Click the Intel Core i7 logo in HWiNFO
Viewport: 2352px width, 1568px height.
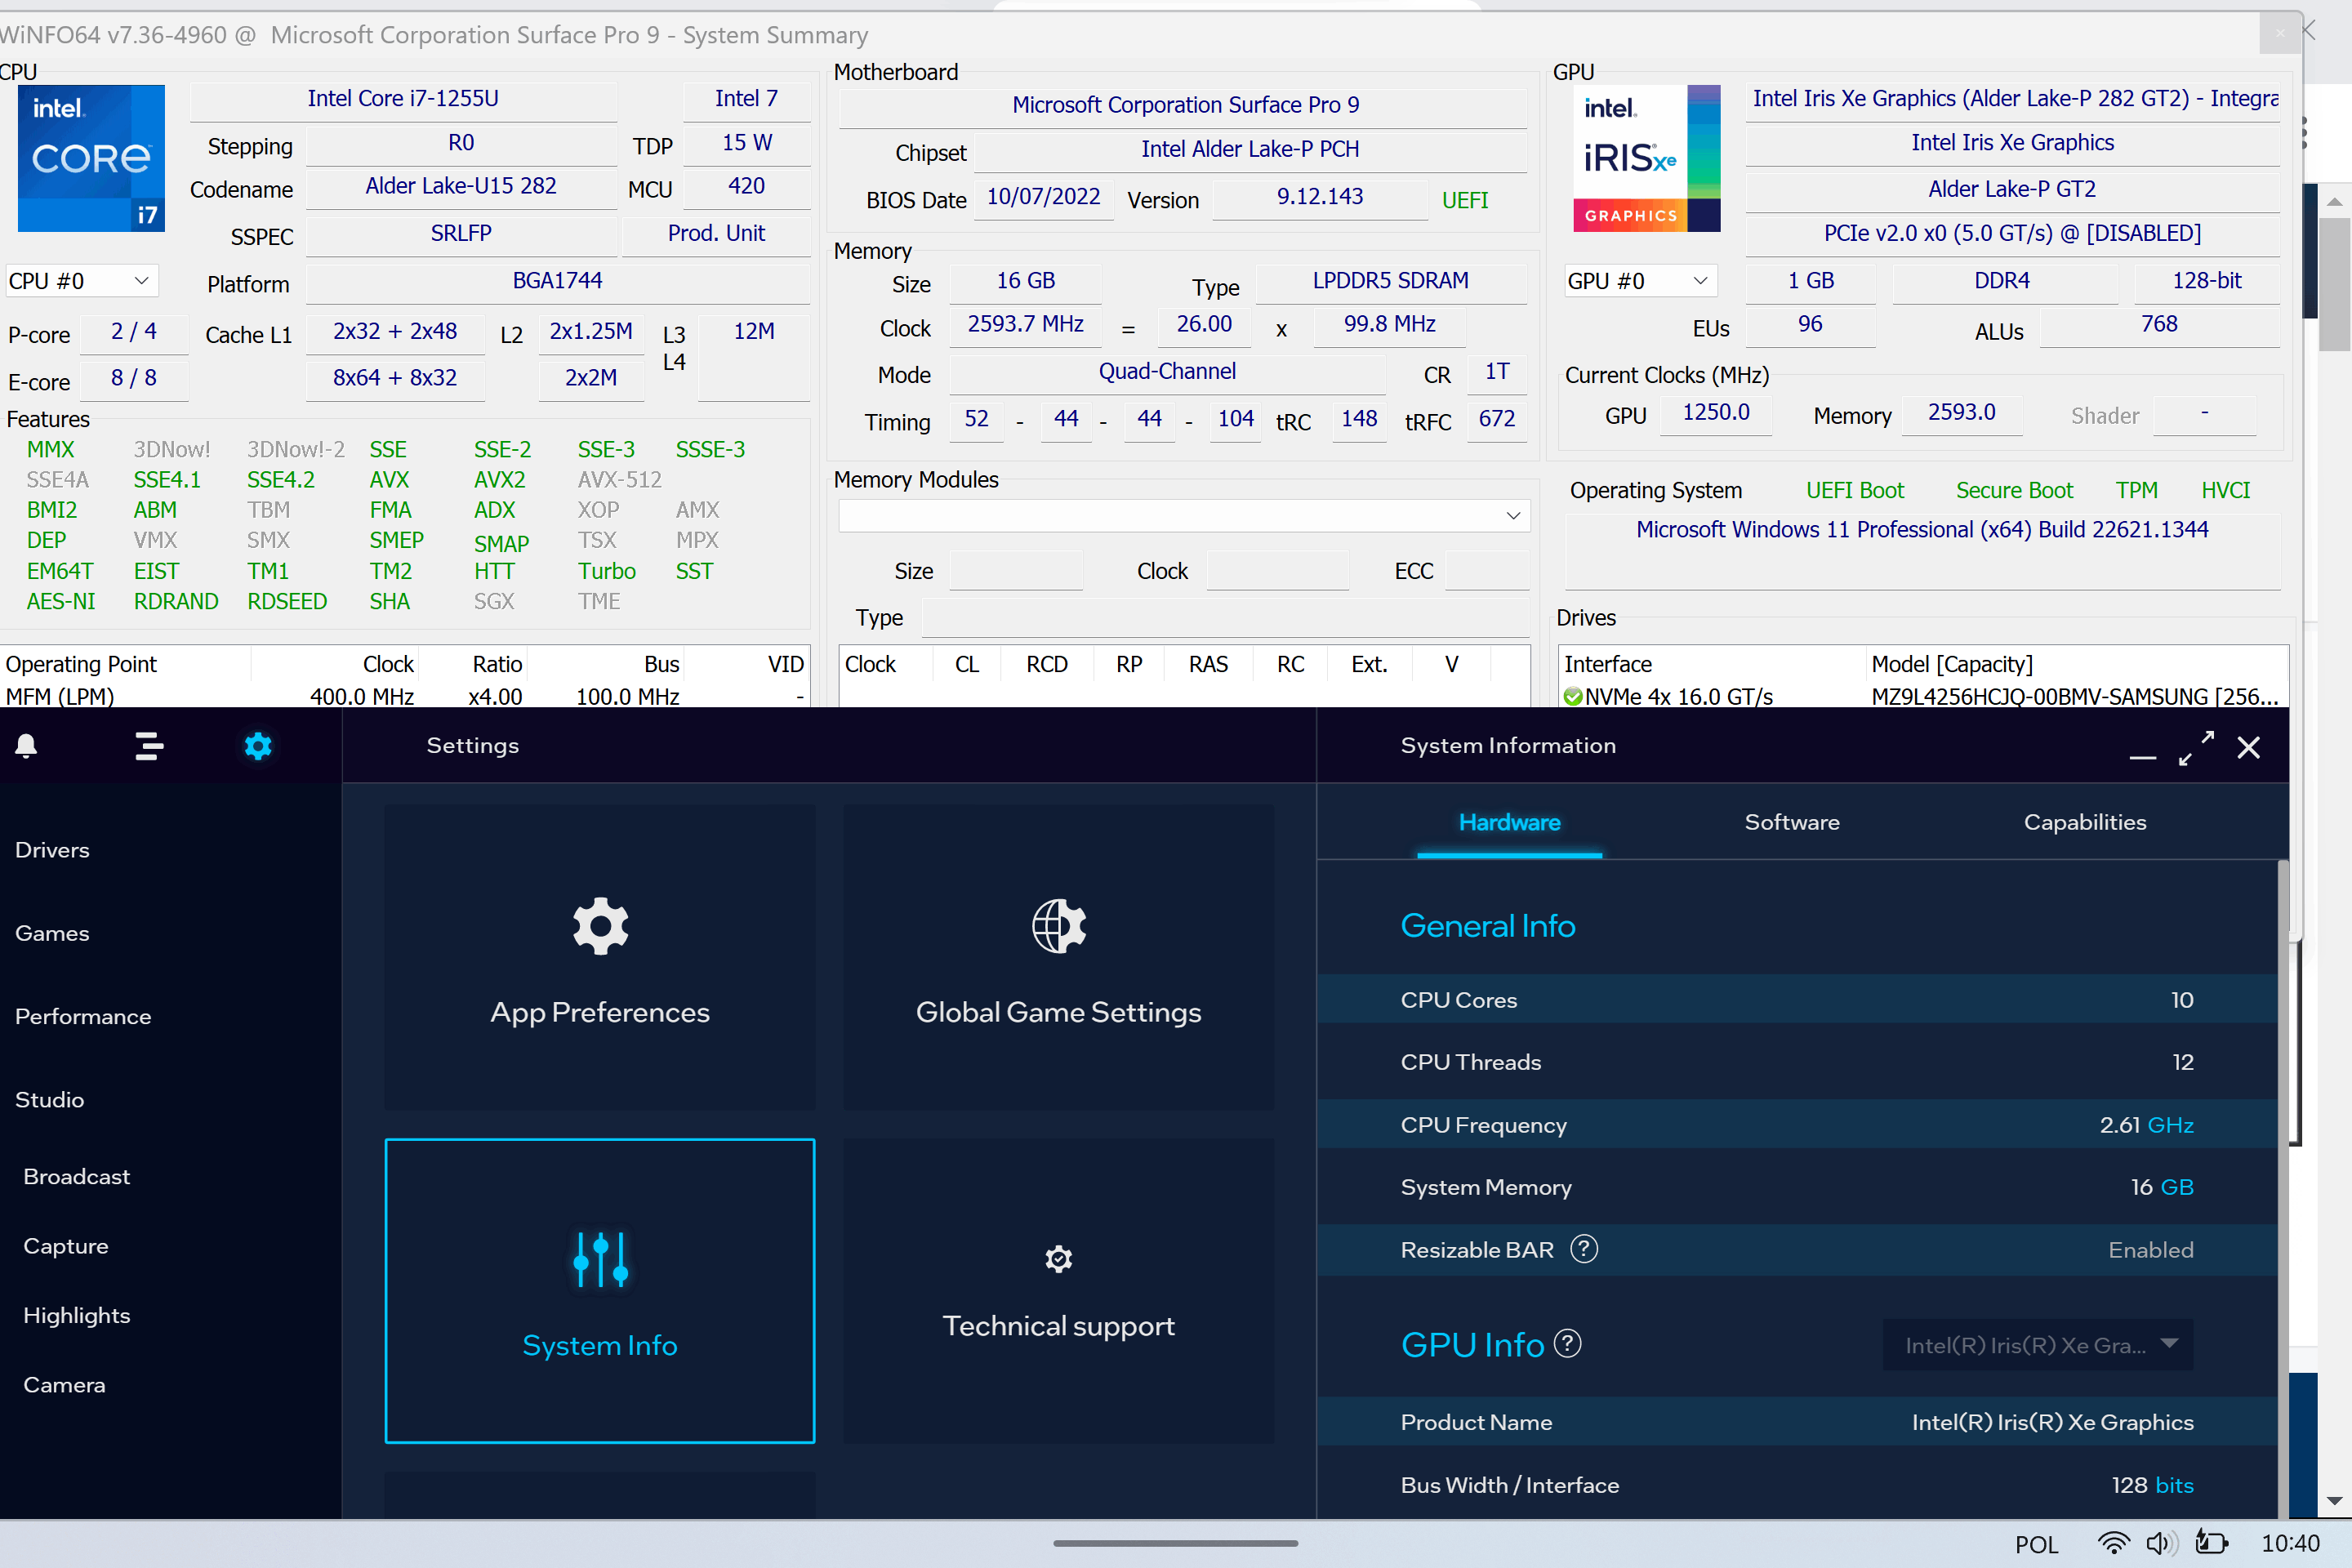coord(91,158)
